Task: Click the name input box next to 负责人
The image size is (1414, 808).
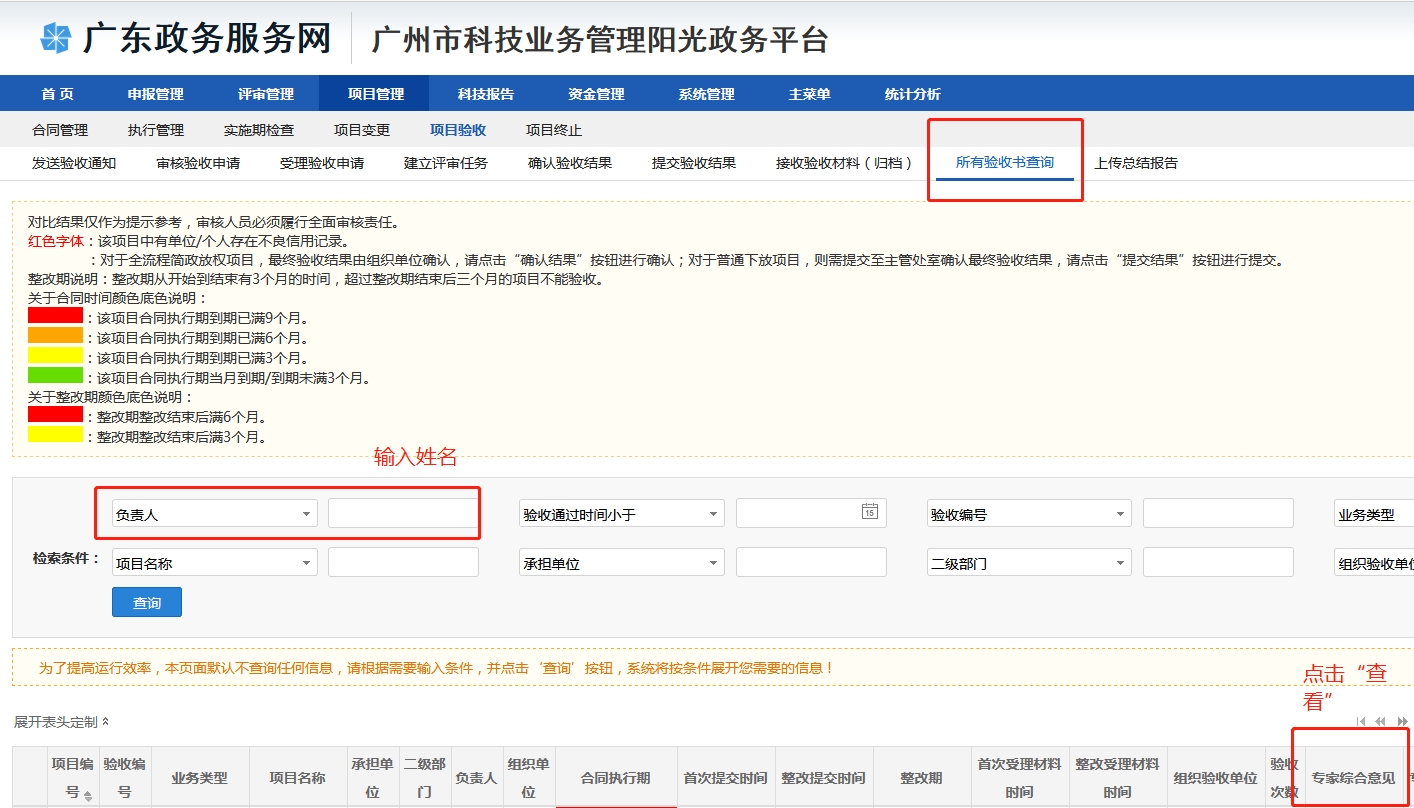Action: click(403, 514)
